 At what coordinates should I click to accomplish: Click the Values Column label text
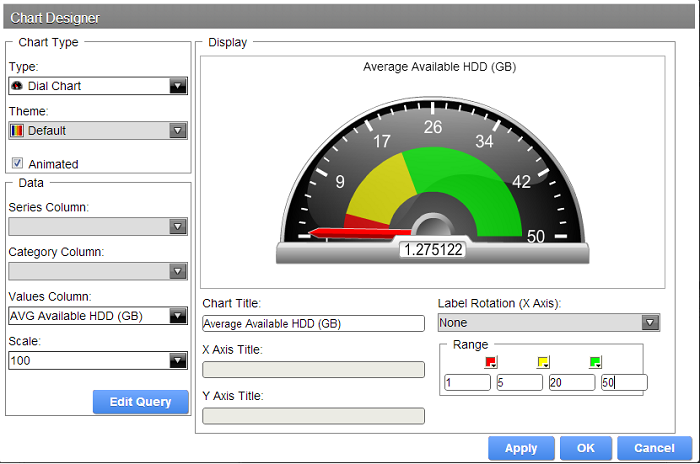pos(50,297)
